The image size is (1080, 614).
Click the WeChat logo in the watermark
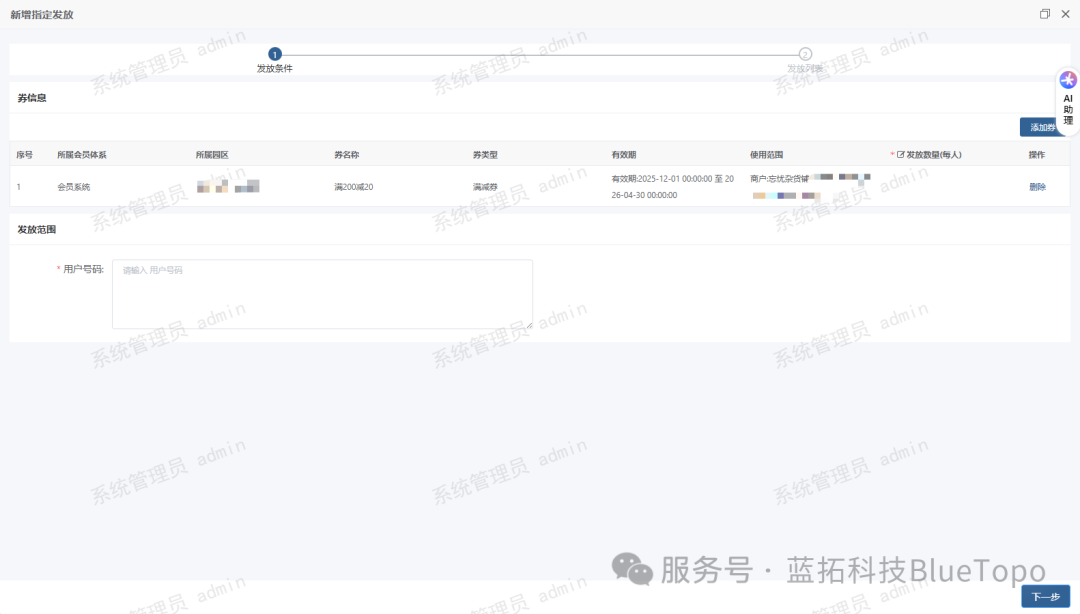point(632,569)
